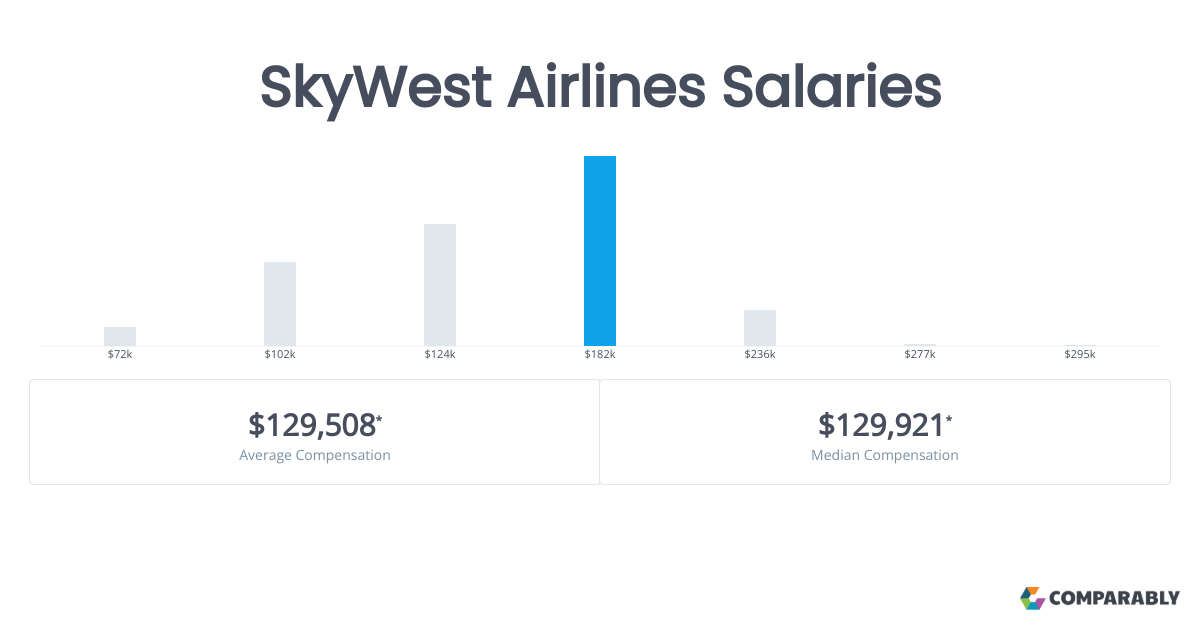The image size is (1200, 630).
Task: Click the SkyWest Airlines Salaries heading
Action: click(600, 87)
